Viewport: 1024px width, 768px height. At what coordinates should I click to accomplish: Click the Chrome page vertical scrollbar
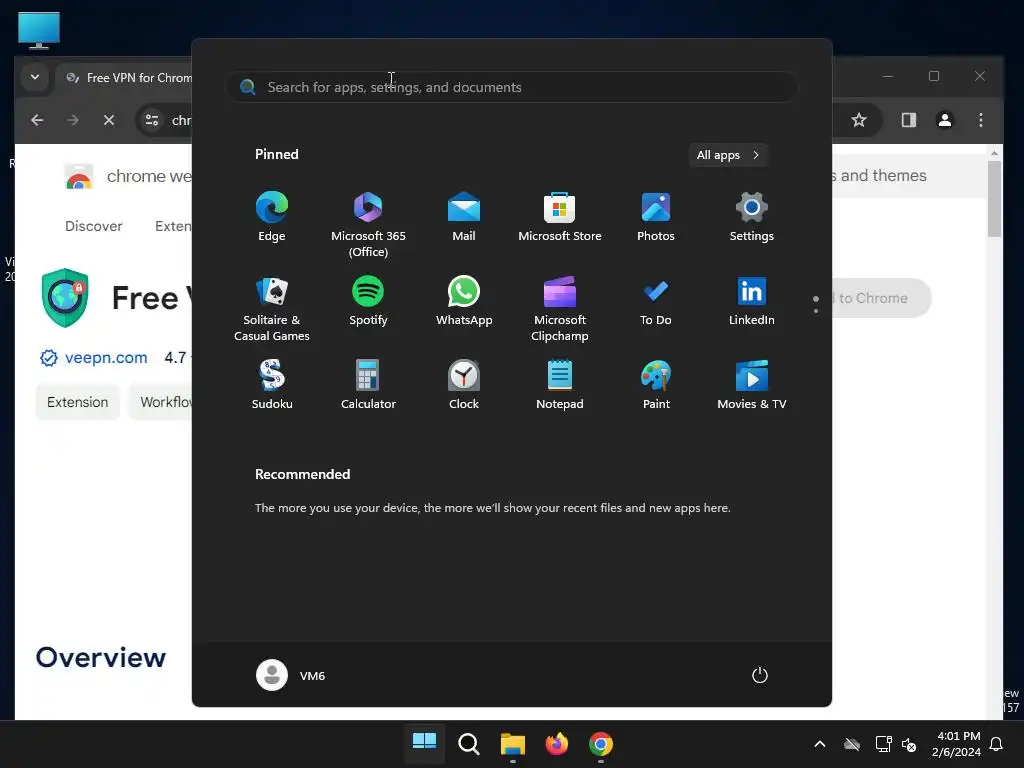pos(994,199)
